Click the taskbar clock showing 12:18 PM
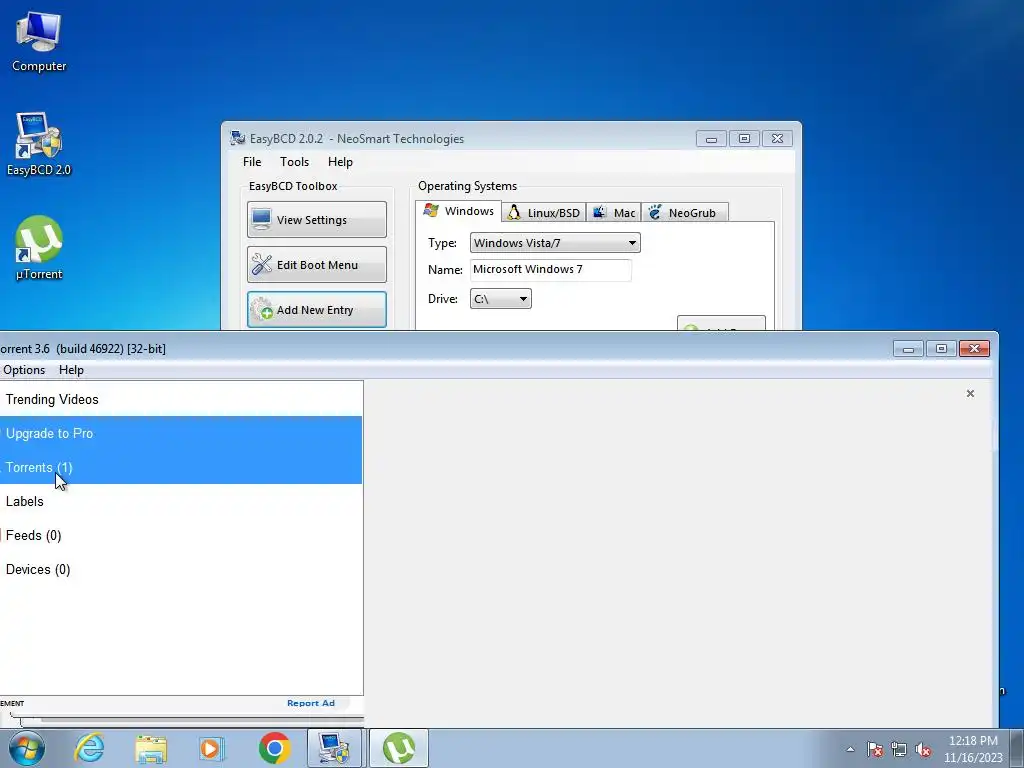Viewport: 1024px width, 768px height. (973, 749)
